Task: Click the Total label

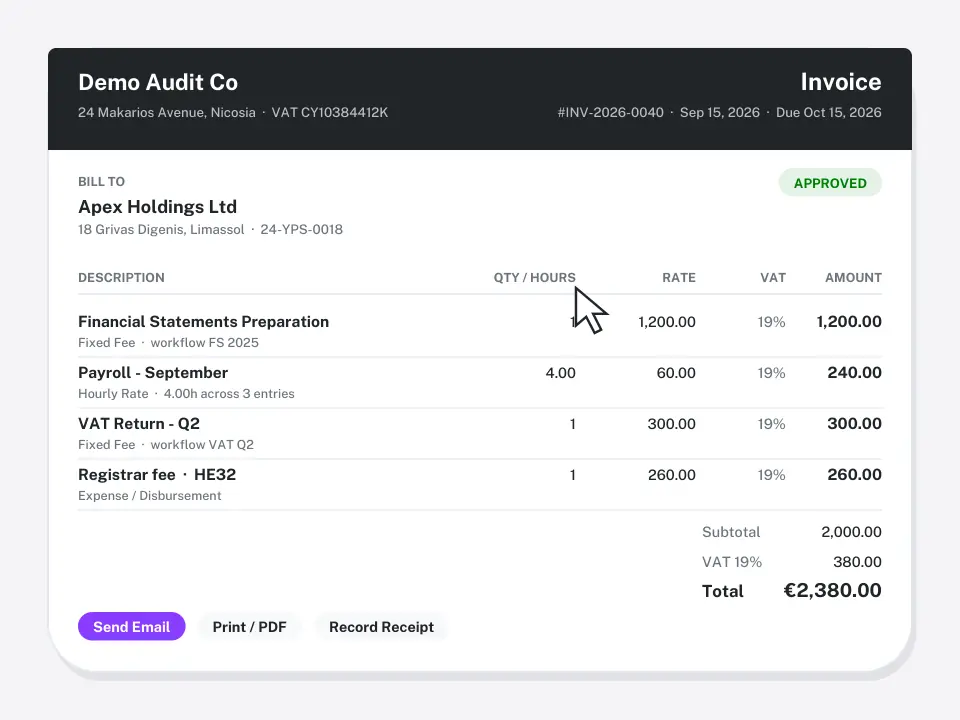Action: 722,591
